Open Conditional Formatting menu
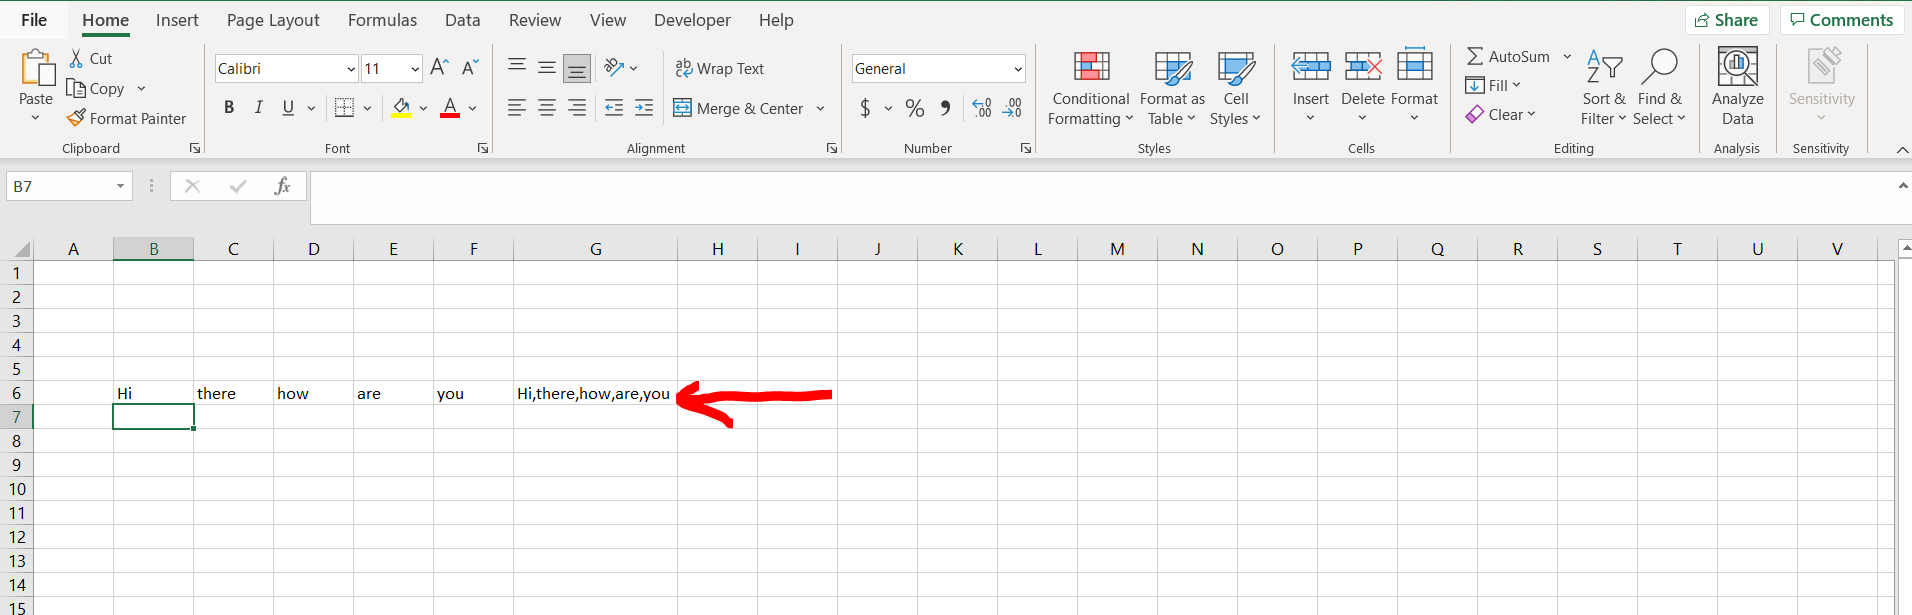 click(1090, 89)
